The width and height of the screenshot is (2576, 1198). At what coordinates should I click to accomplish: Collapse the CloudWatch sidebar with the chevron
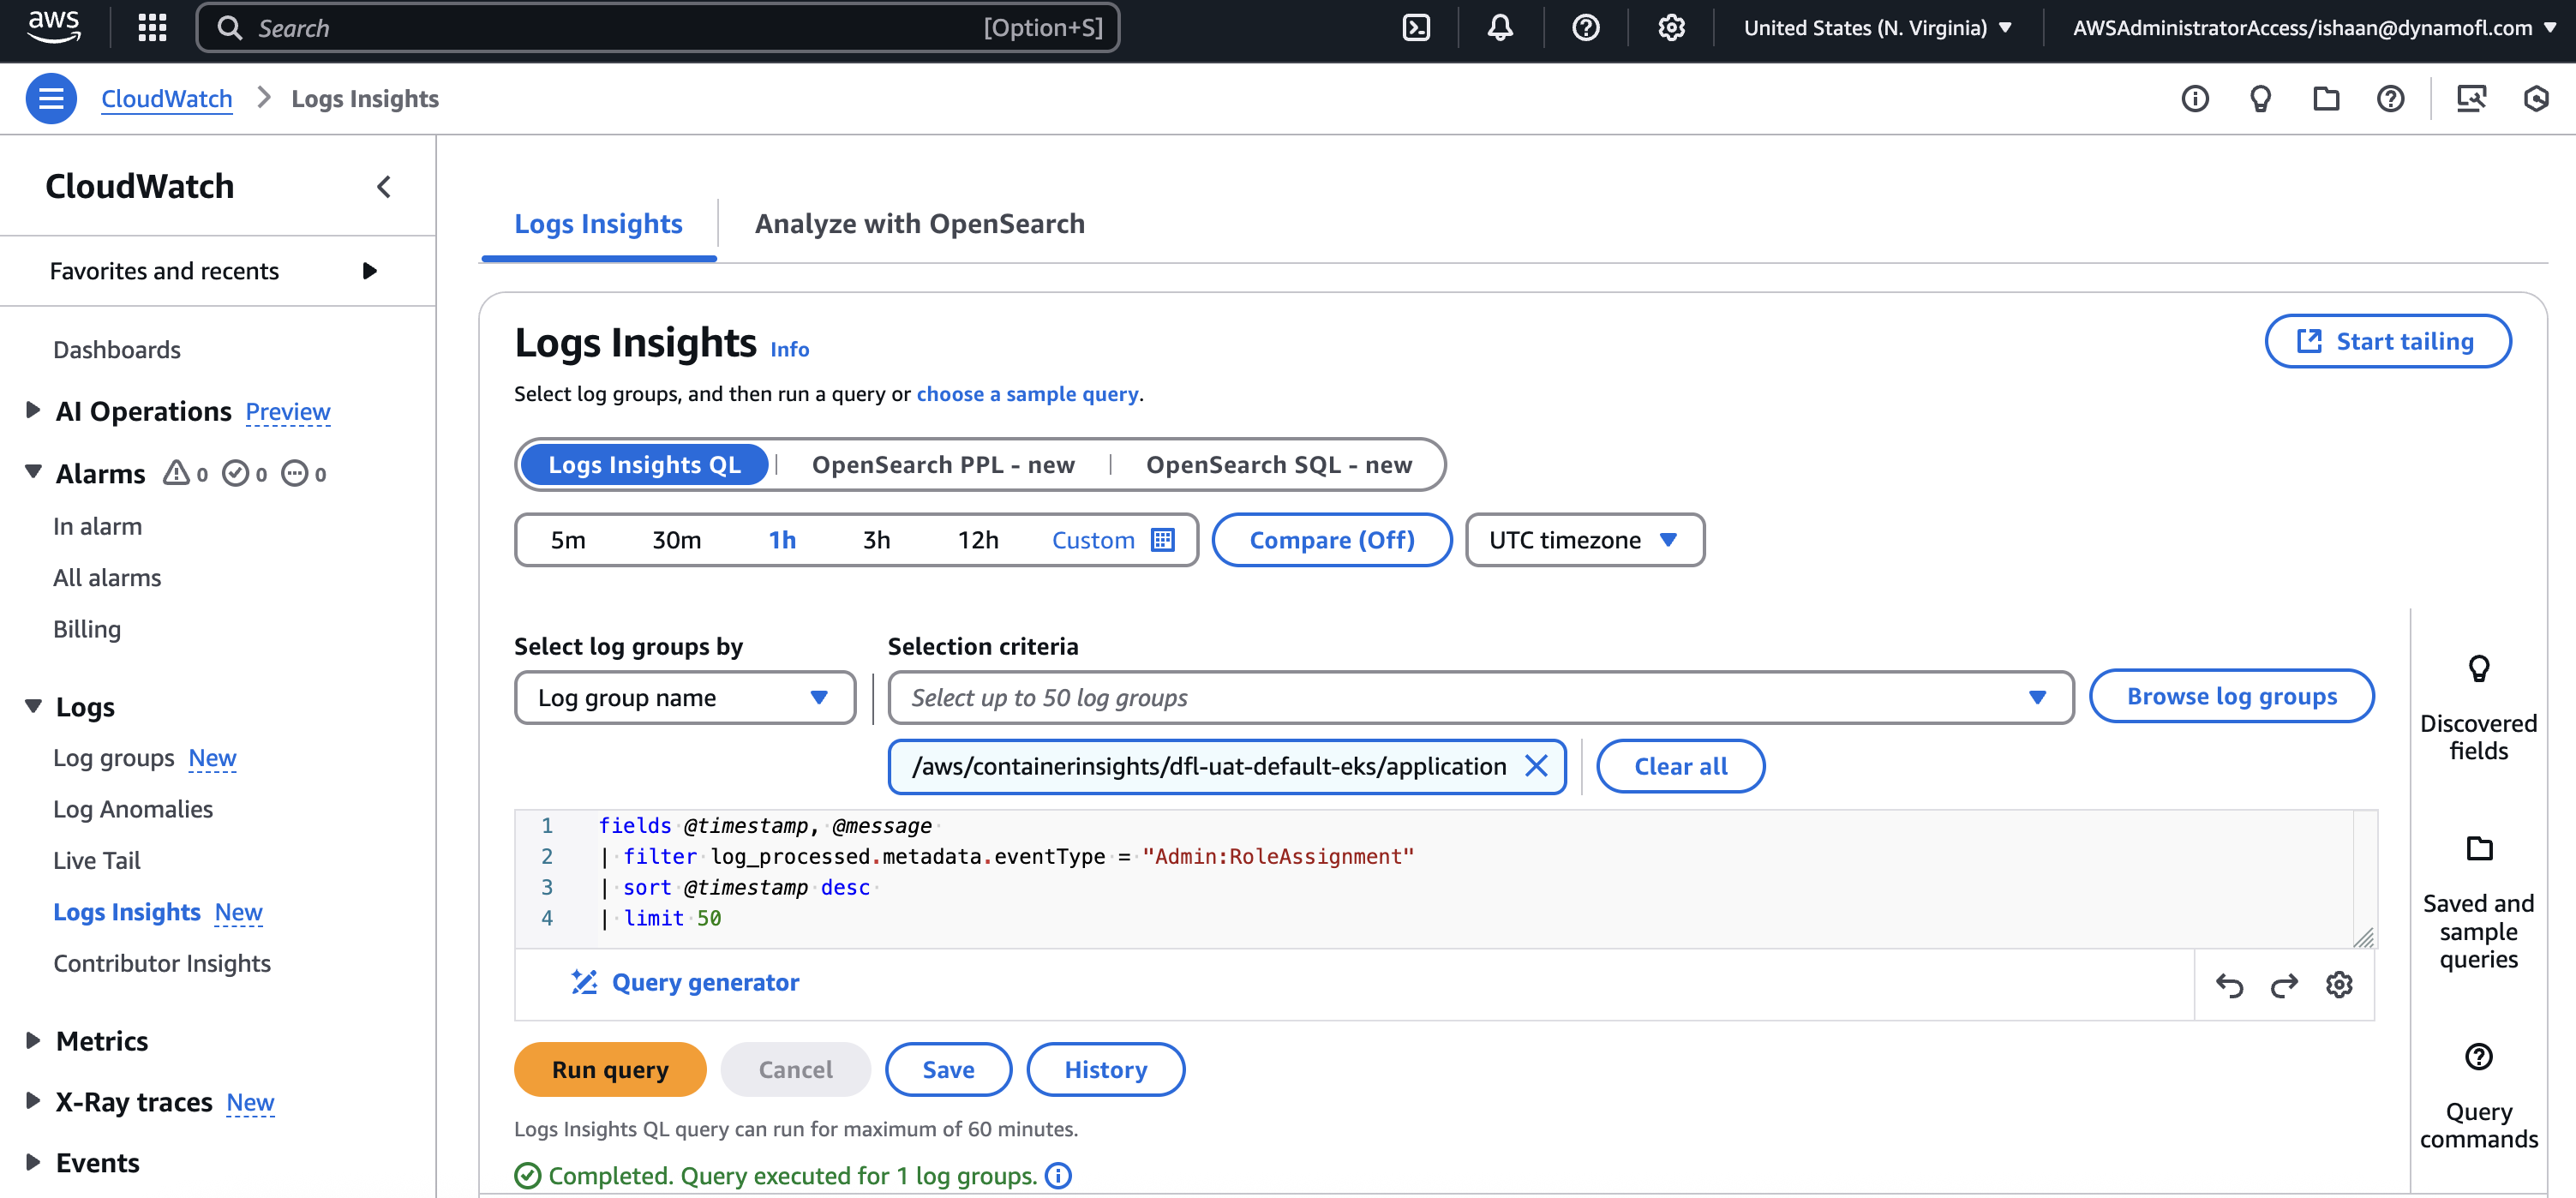(384, 187)
